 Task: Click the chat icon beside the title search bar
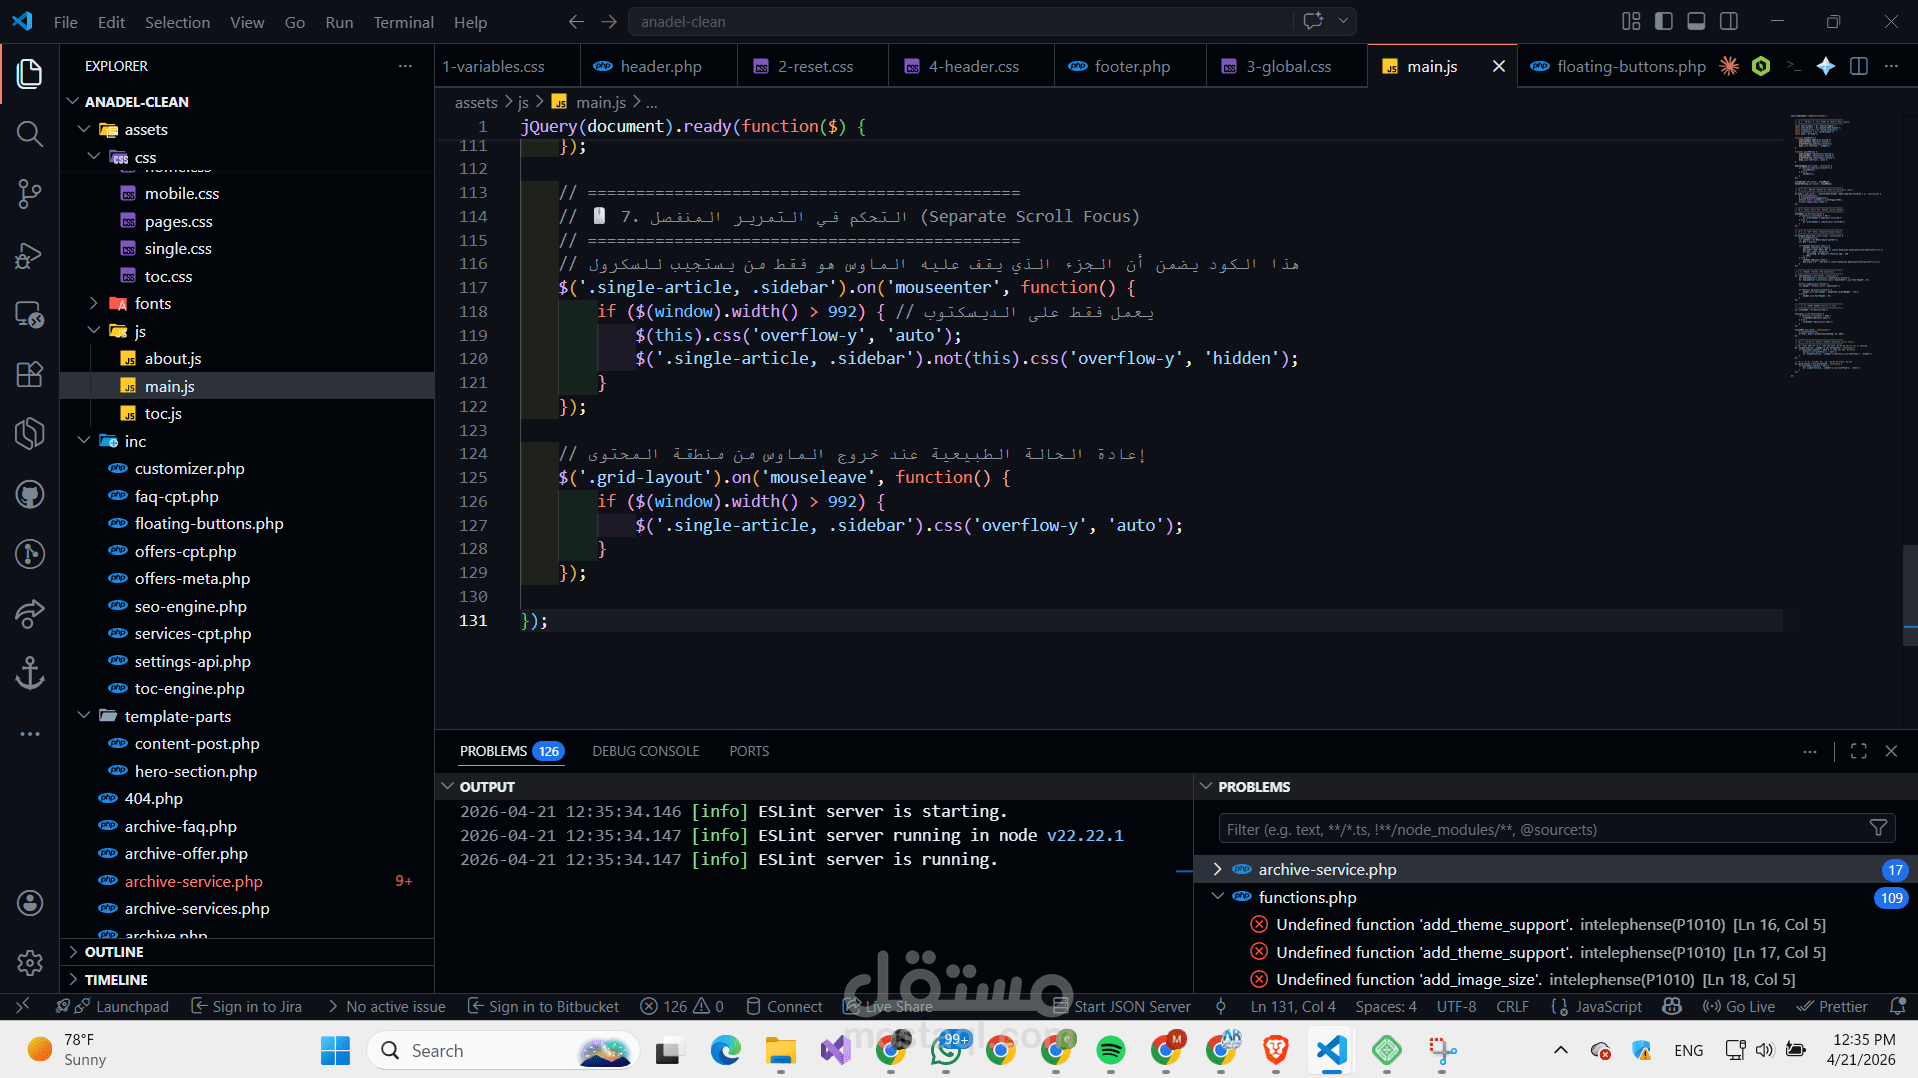pyautogui.click(x=1313, y=21)
